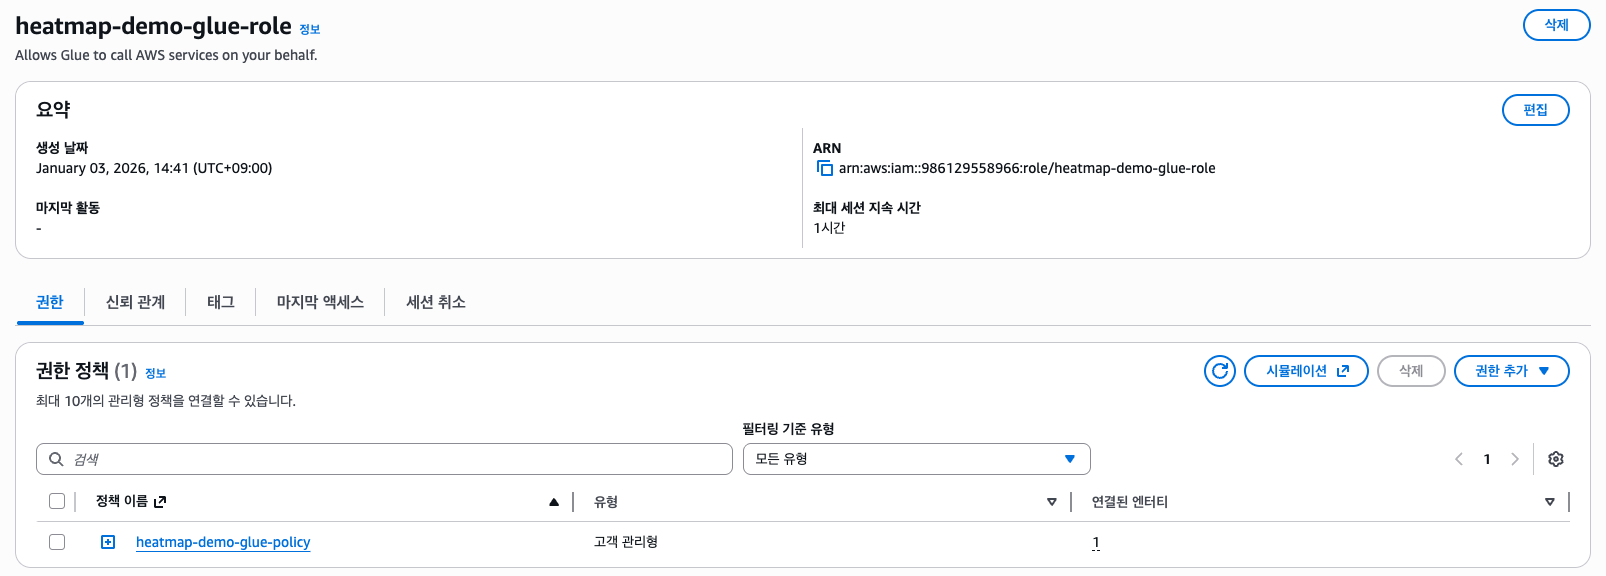Image resolution: width=1606 pixels, height=576 pixels.
Task: Select all policies header checkbox
Action: 57,501
